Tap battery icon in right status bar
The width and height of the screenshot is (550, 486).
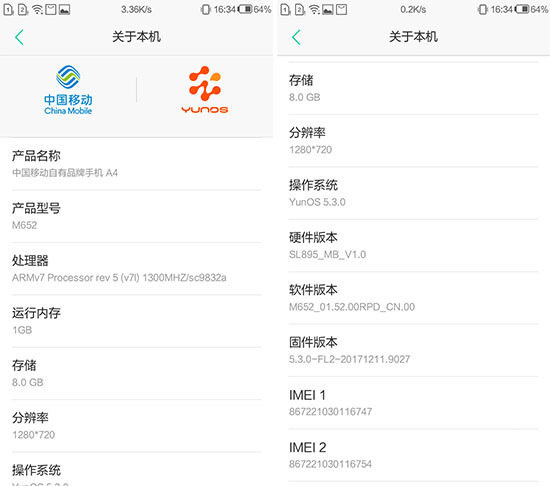522,9
